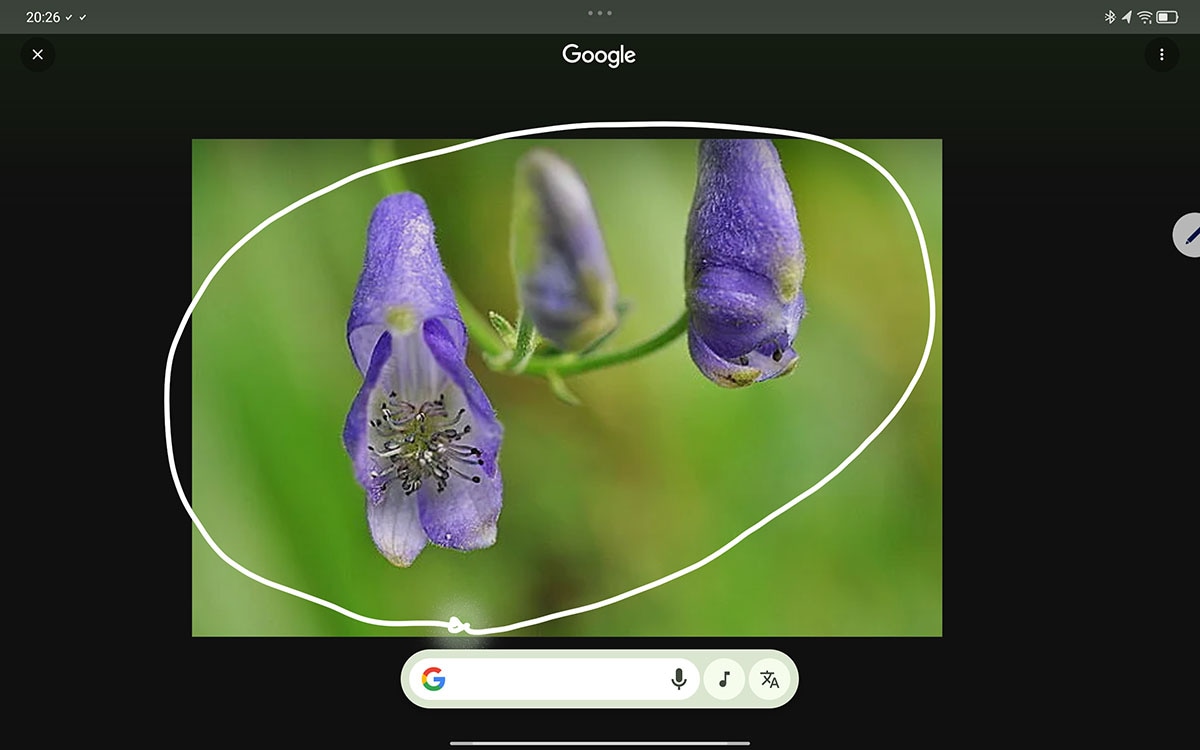Tap the floating stylus pen icon
Viewport: 1200px width, 750px height.
(1188, 235)
